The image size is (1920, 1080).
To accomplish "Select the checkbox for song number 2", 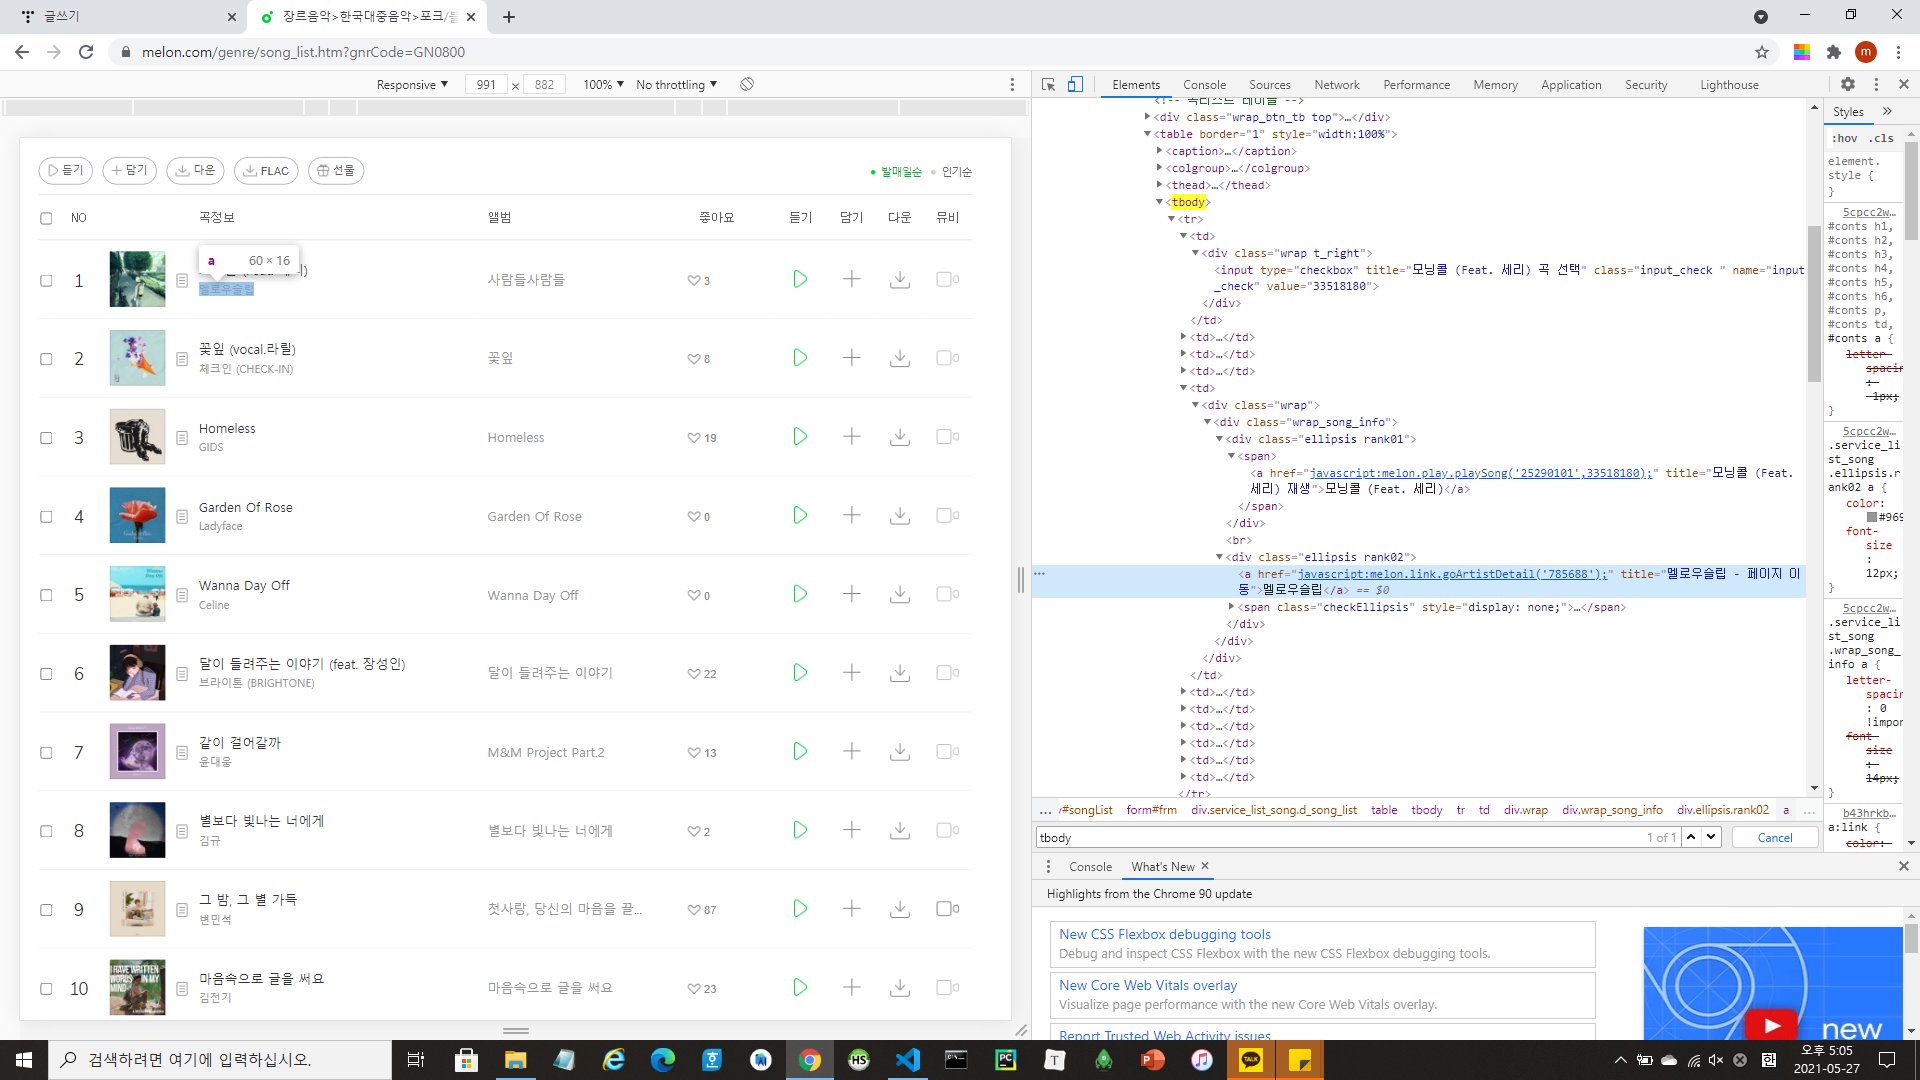I will coord(46,359).
